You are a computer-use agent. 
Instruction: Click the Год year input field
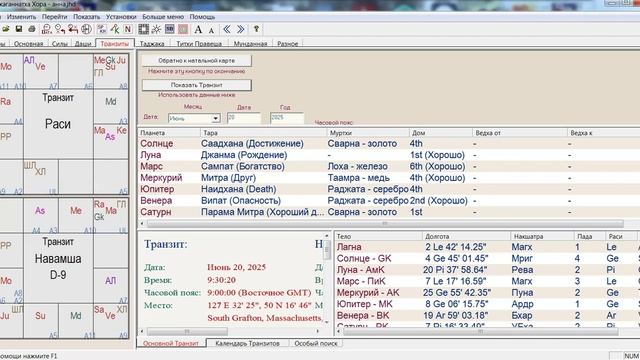point(287,118)
